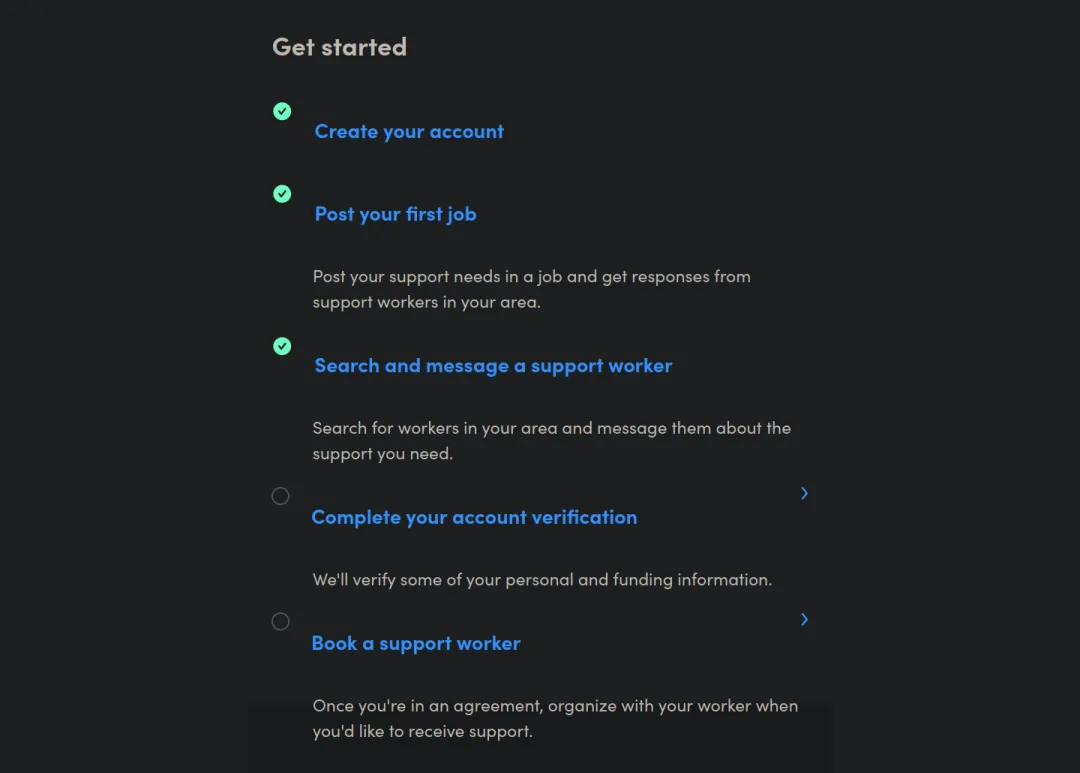Click the 'Once you're in an agreement' description
This screenshot has height=773, width=1080.
(x=555, y=719)
